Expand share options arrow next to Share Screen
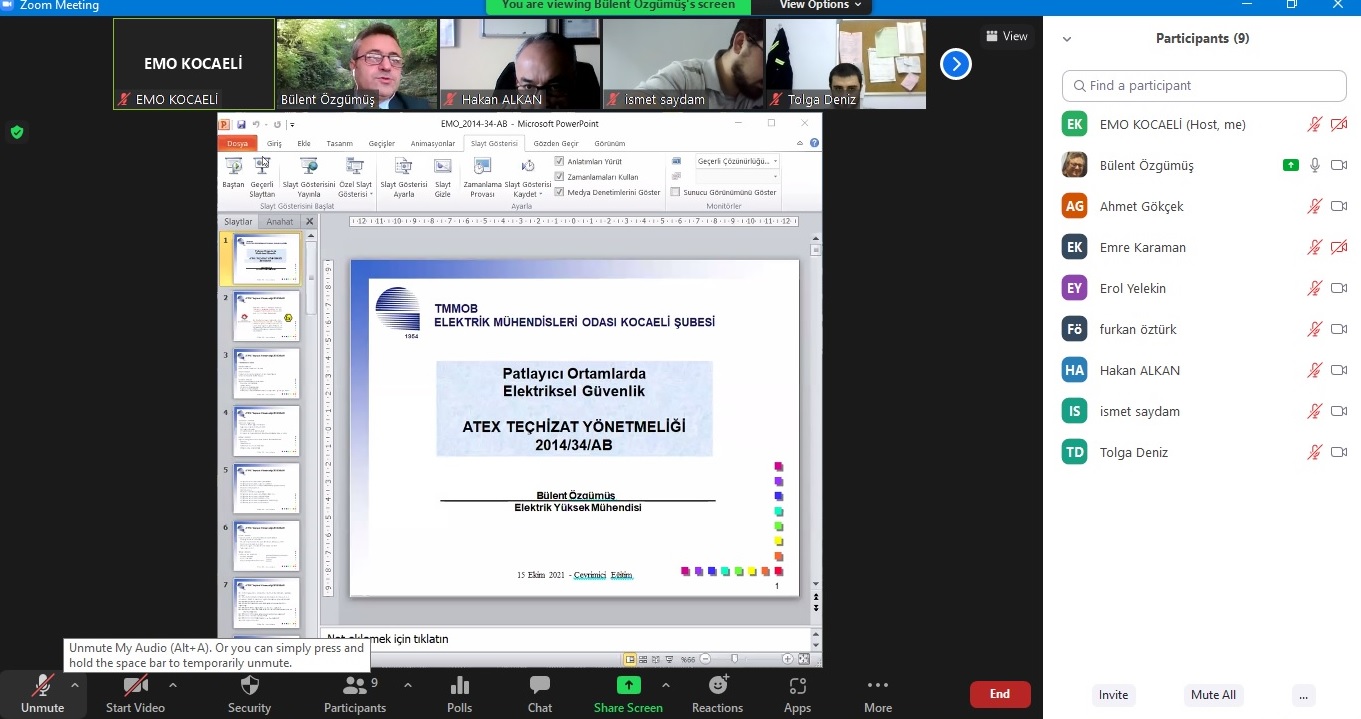Viewport: 1361px width, 719px height. (665, 686)
